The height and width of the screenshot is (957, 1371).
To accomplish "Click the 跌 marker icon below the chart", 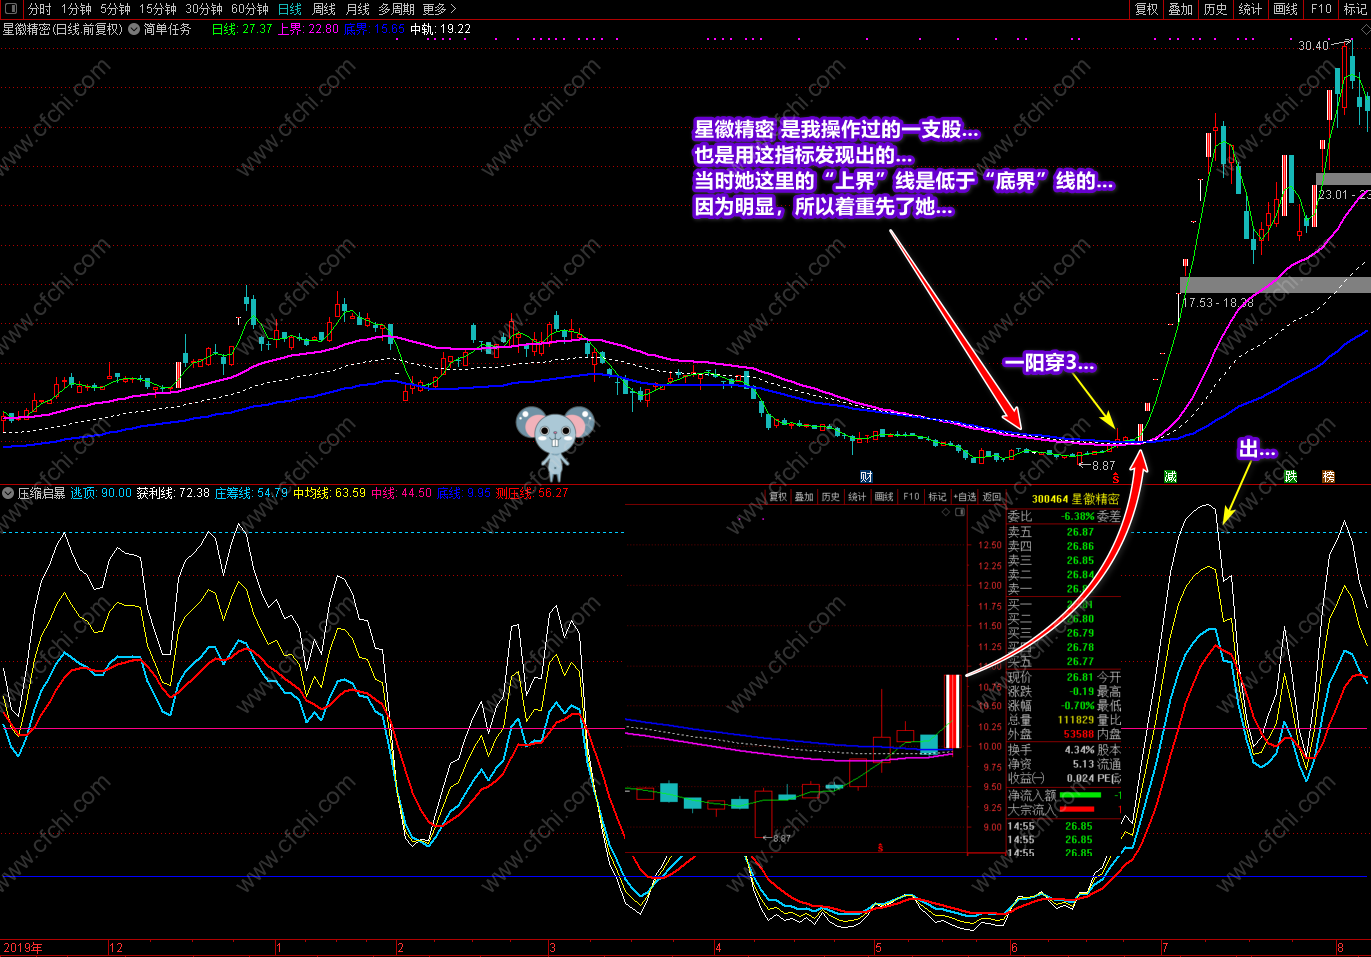I will click(x=1291, y=476).
